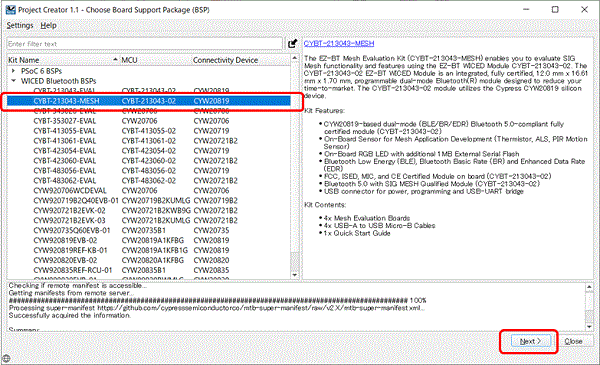This screenshot has width=600, height=365.
Task: Click the kit list vertical scrollbar thumb
Action: click(x=295, y=261)
